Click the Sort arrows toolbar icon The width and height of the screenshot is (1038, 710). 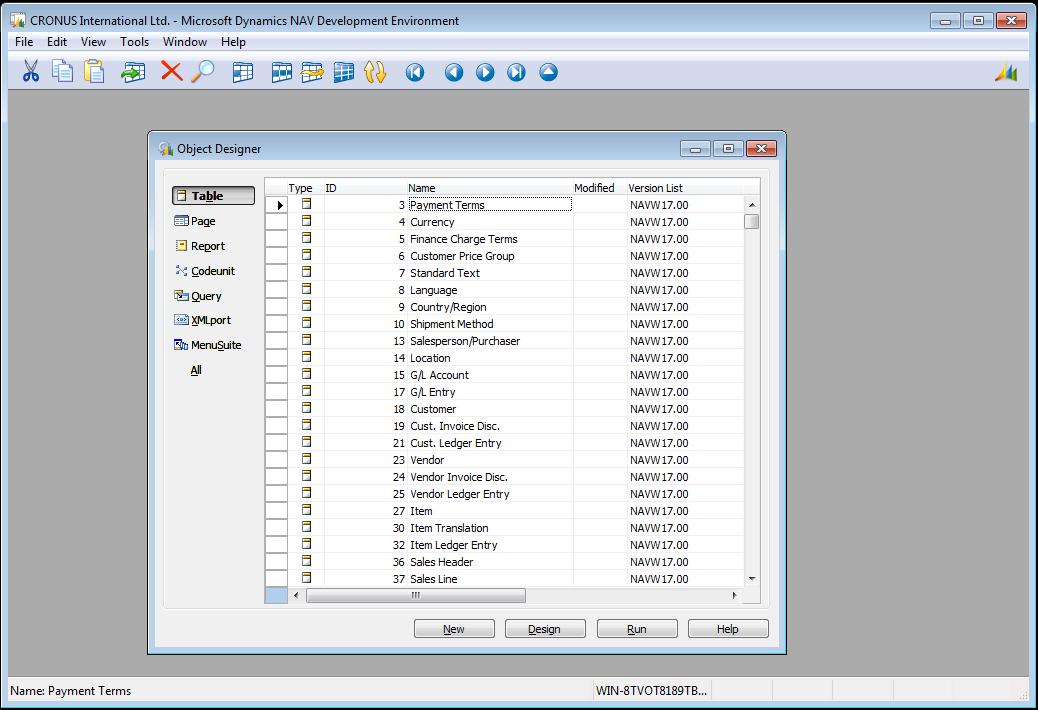(375, 72)
